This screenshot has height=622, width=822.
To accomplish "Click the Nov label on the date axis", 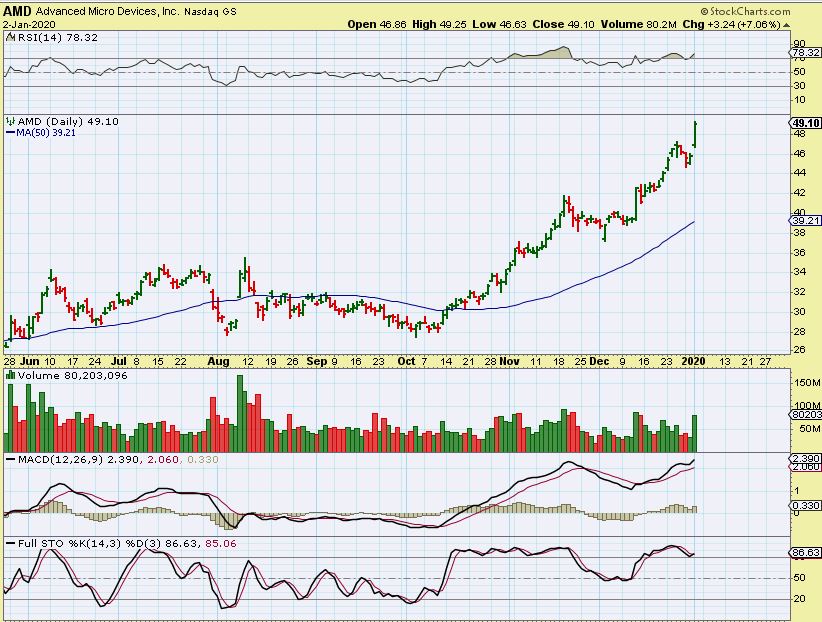I will tap(509, 361).
